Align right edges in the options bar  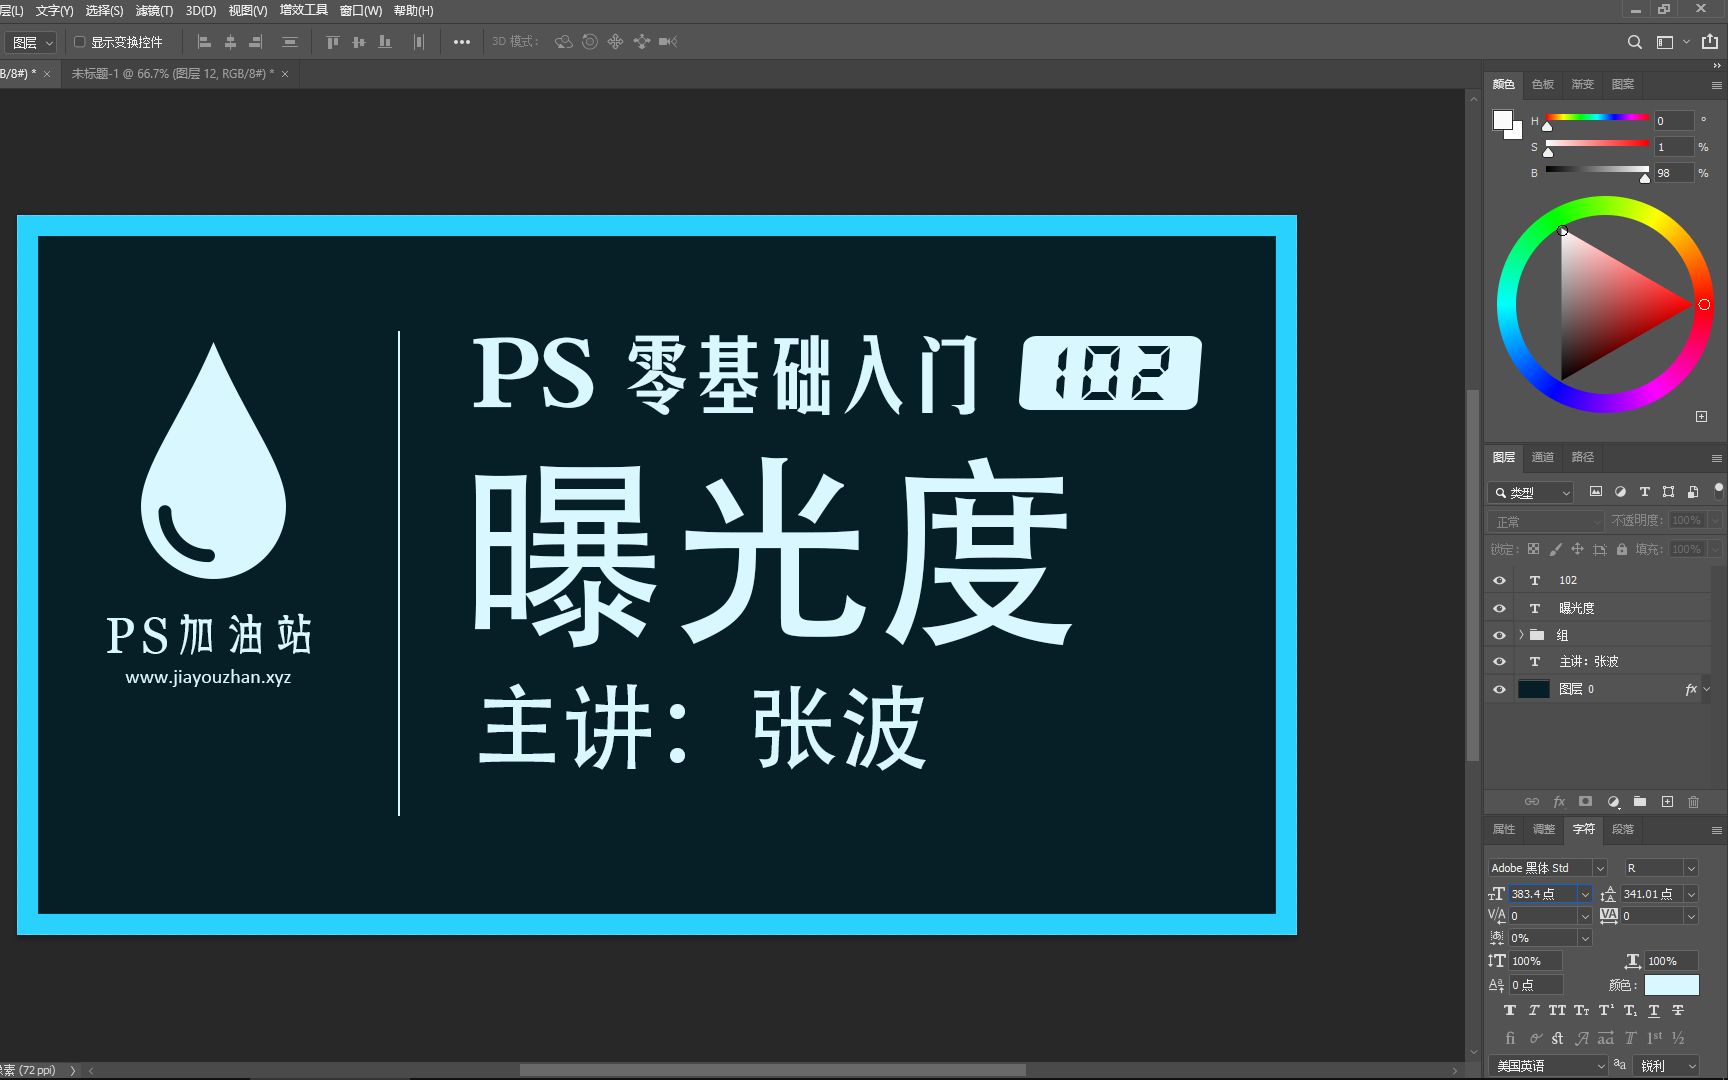pyautogui.click(x=256, y=42)
